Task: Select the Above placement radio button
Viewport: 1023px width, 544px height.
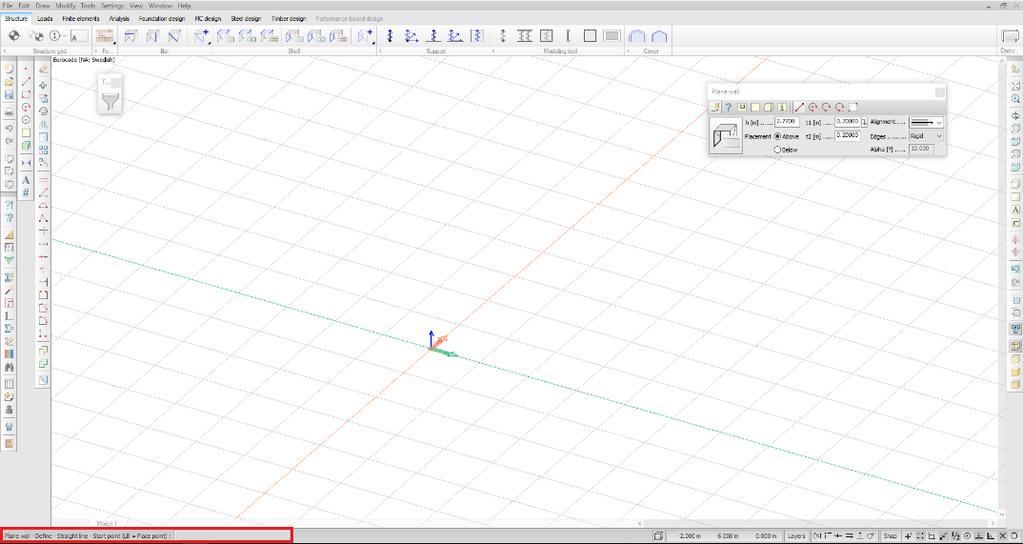Action: 778,136
